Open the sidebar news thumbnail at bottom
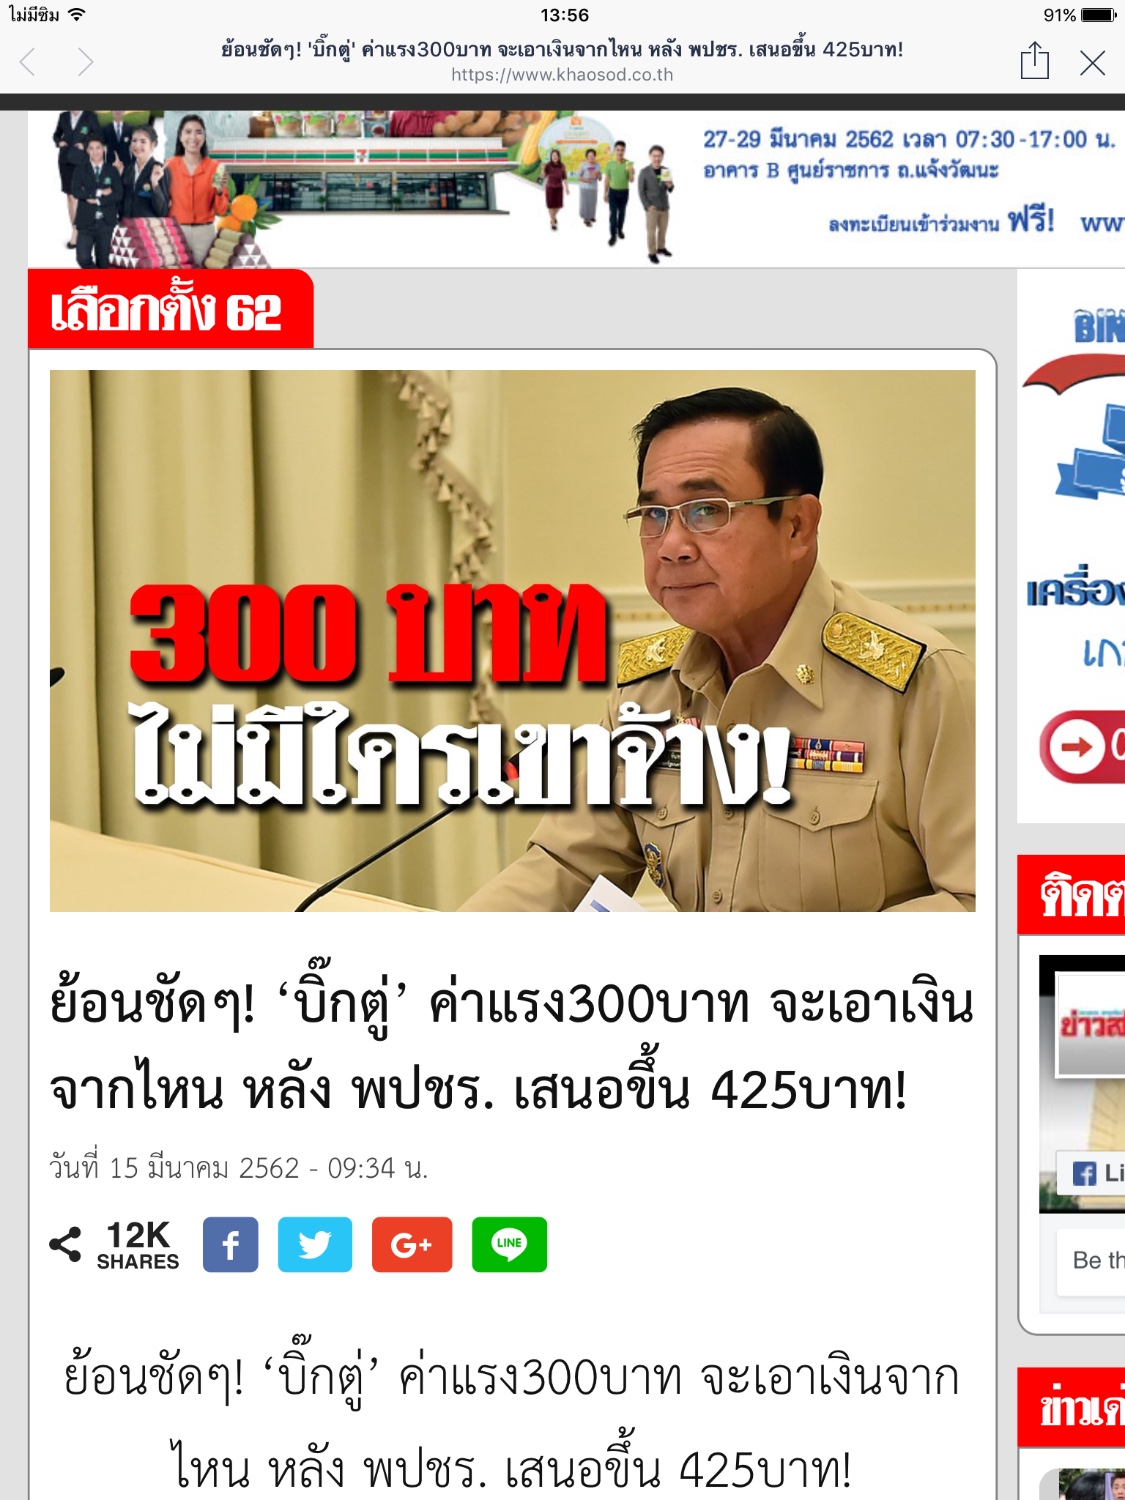The height and width of the screenshot is (1500, 1125). pyautogui.click(x=1082, y=1484)
